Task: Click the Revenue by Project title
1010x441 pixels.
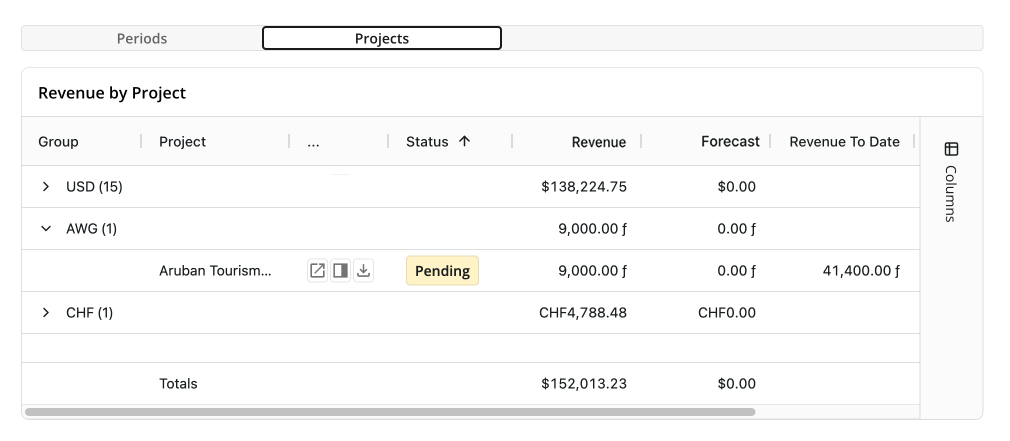Action: [x=112, y=93]
